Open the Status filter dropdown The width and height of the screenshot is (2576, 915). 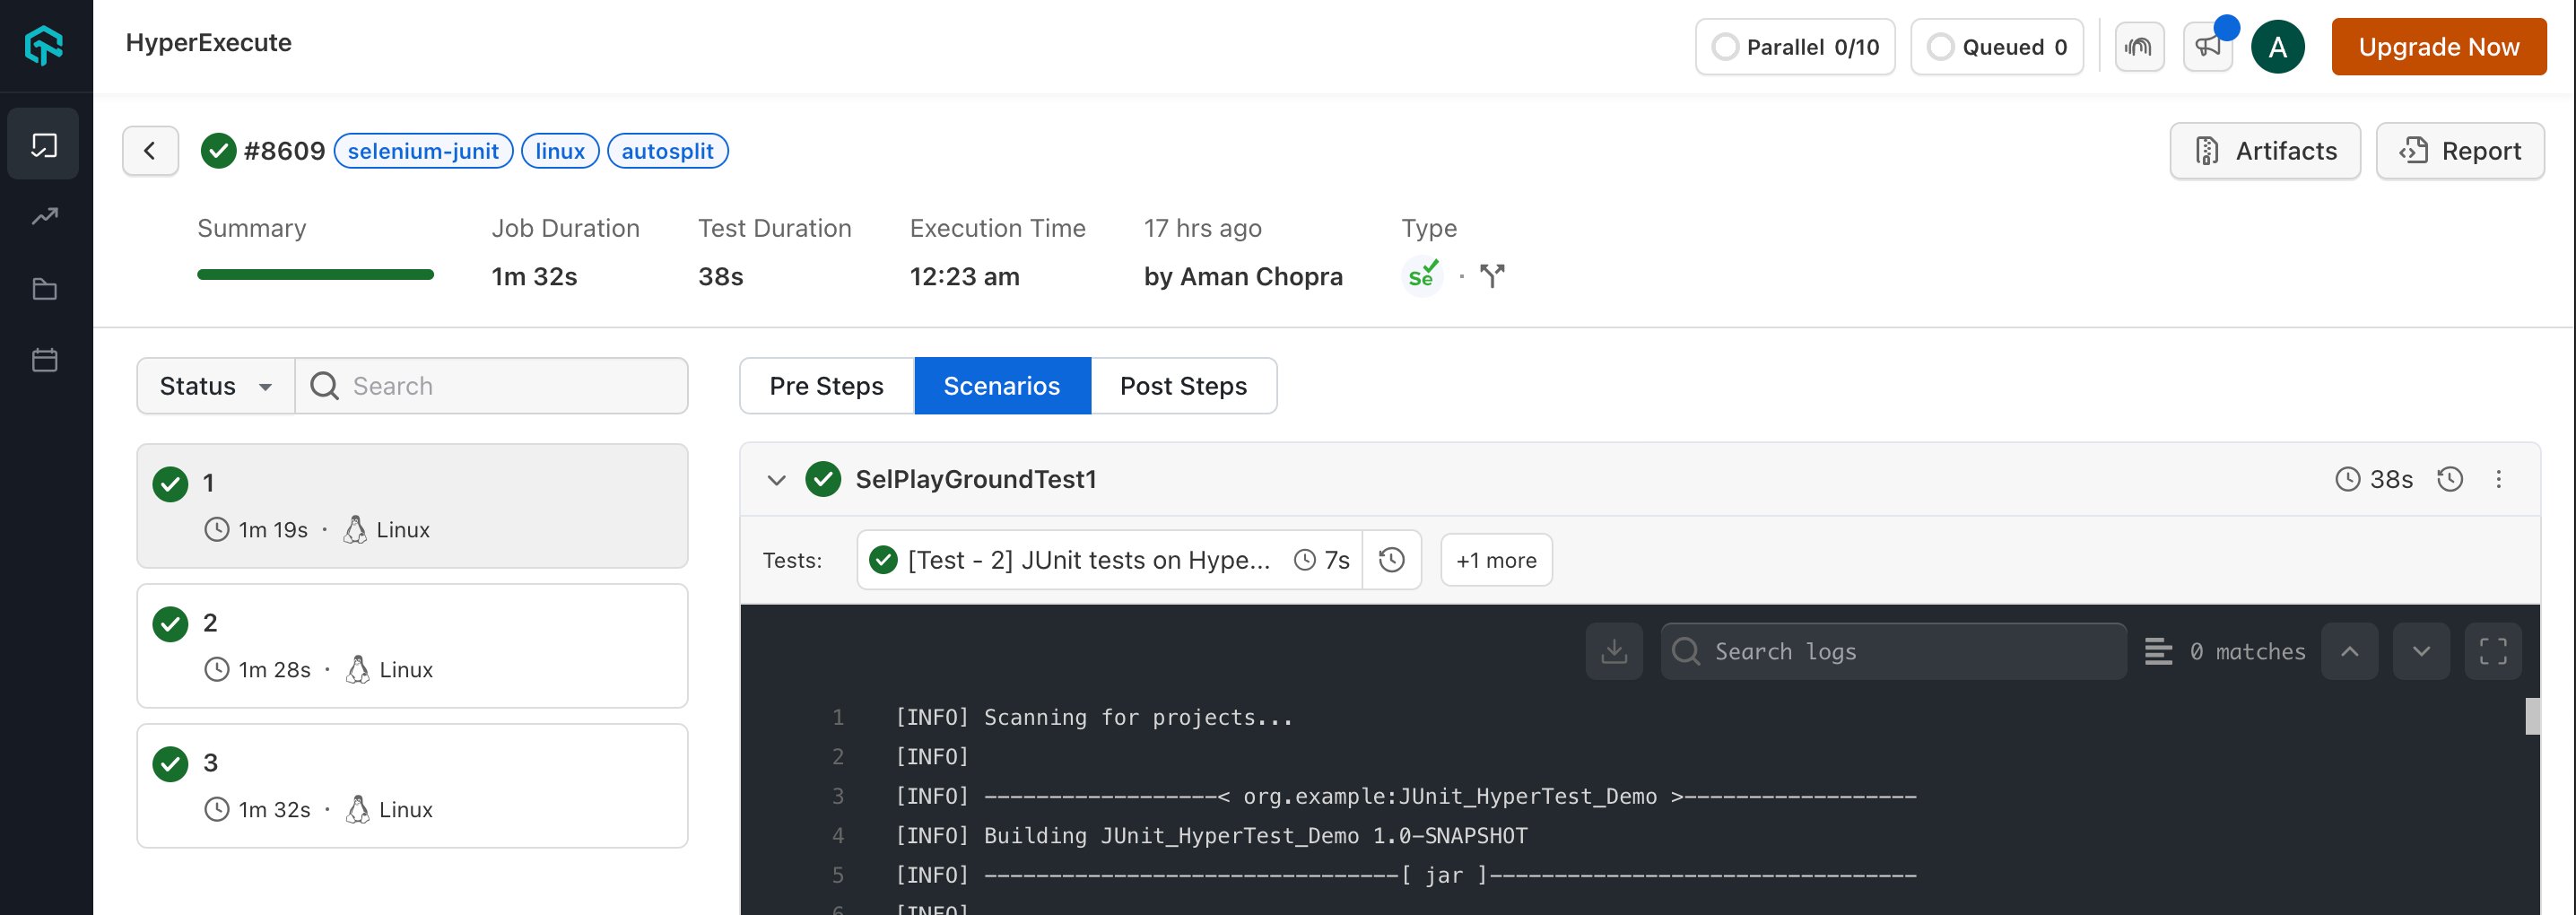pos(215,386)
